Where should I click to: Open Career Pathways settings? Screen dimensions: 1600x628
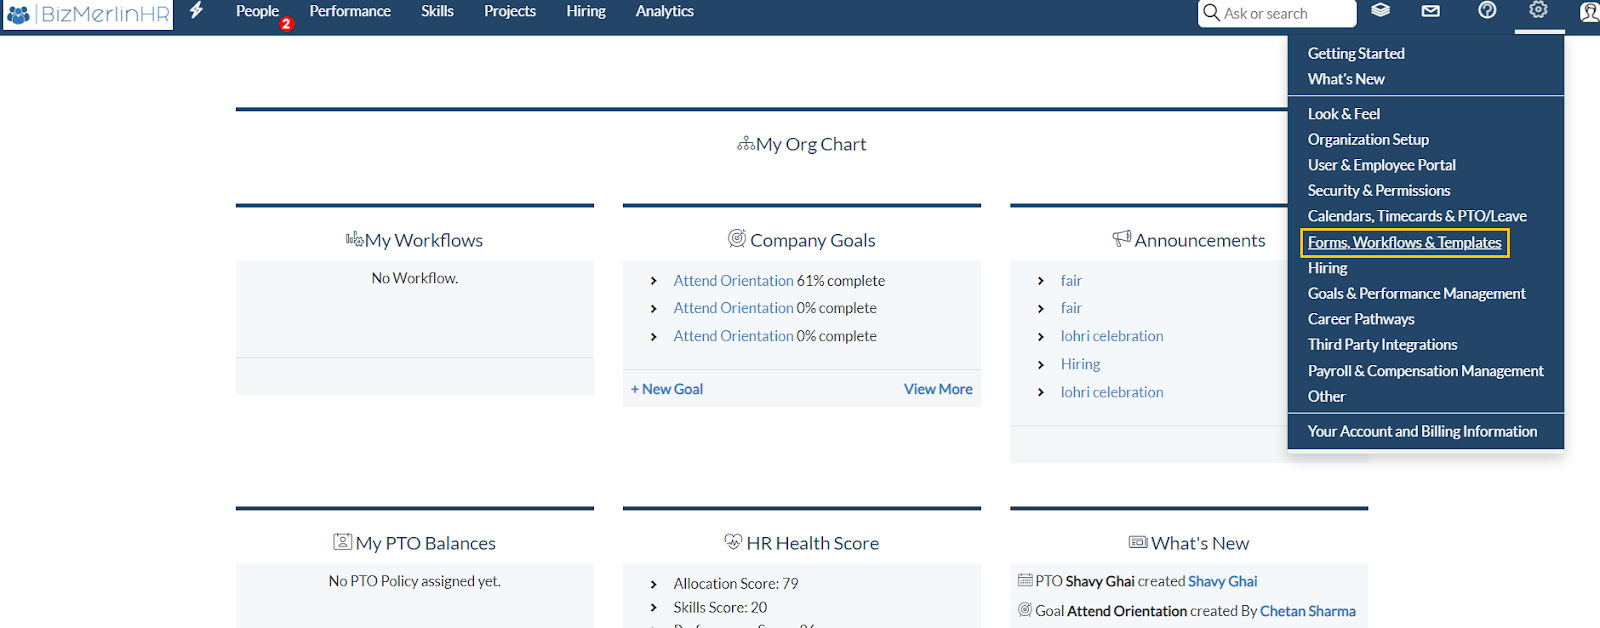point(1361,319)
